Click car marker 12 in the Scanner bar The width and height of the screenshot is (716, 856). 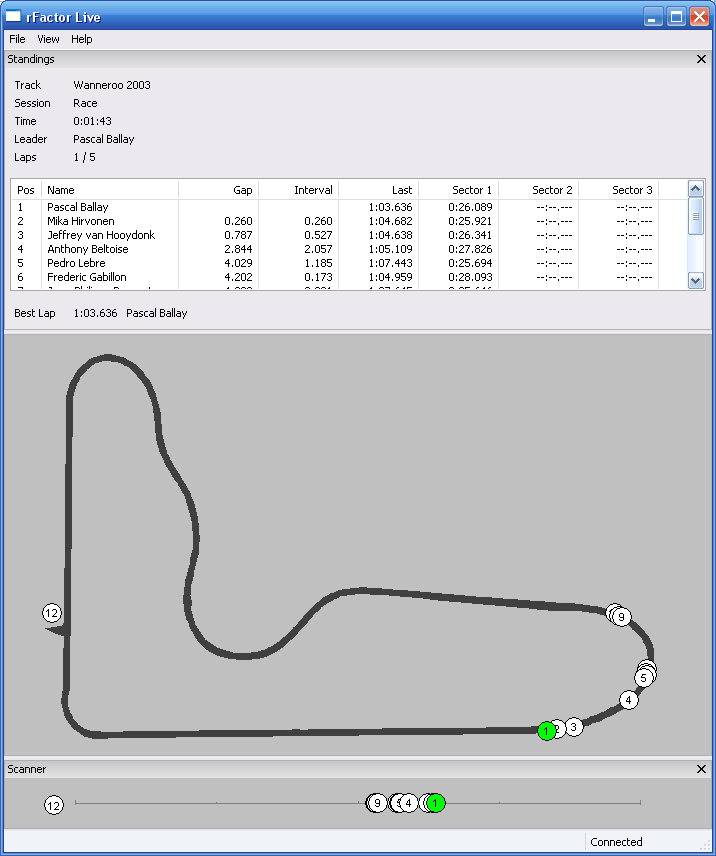click(x=54, y=805)
